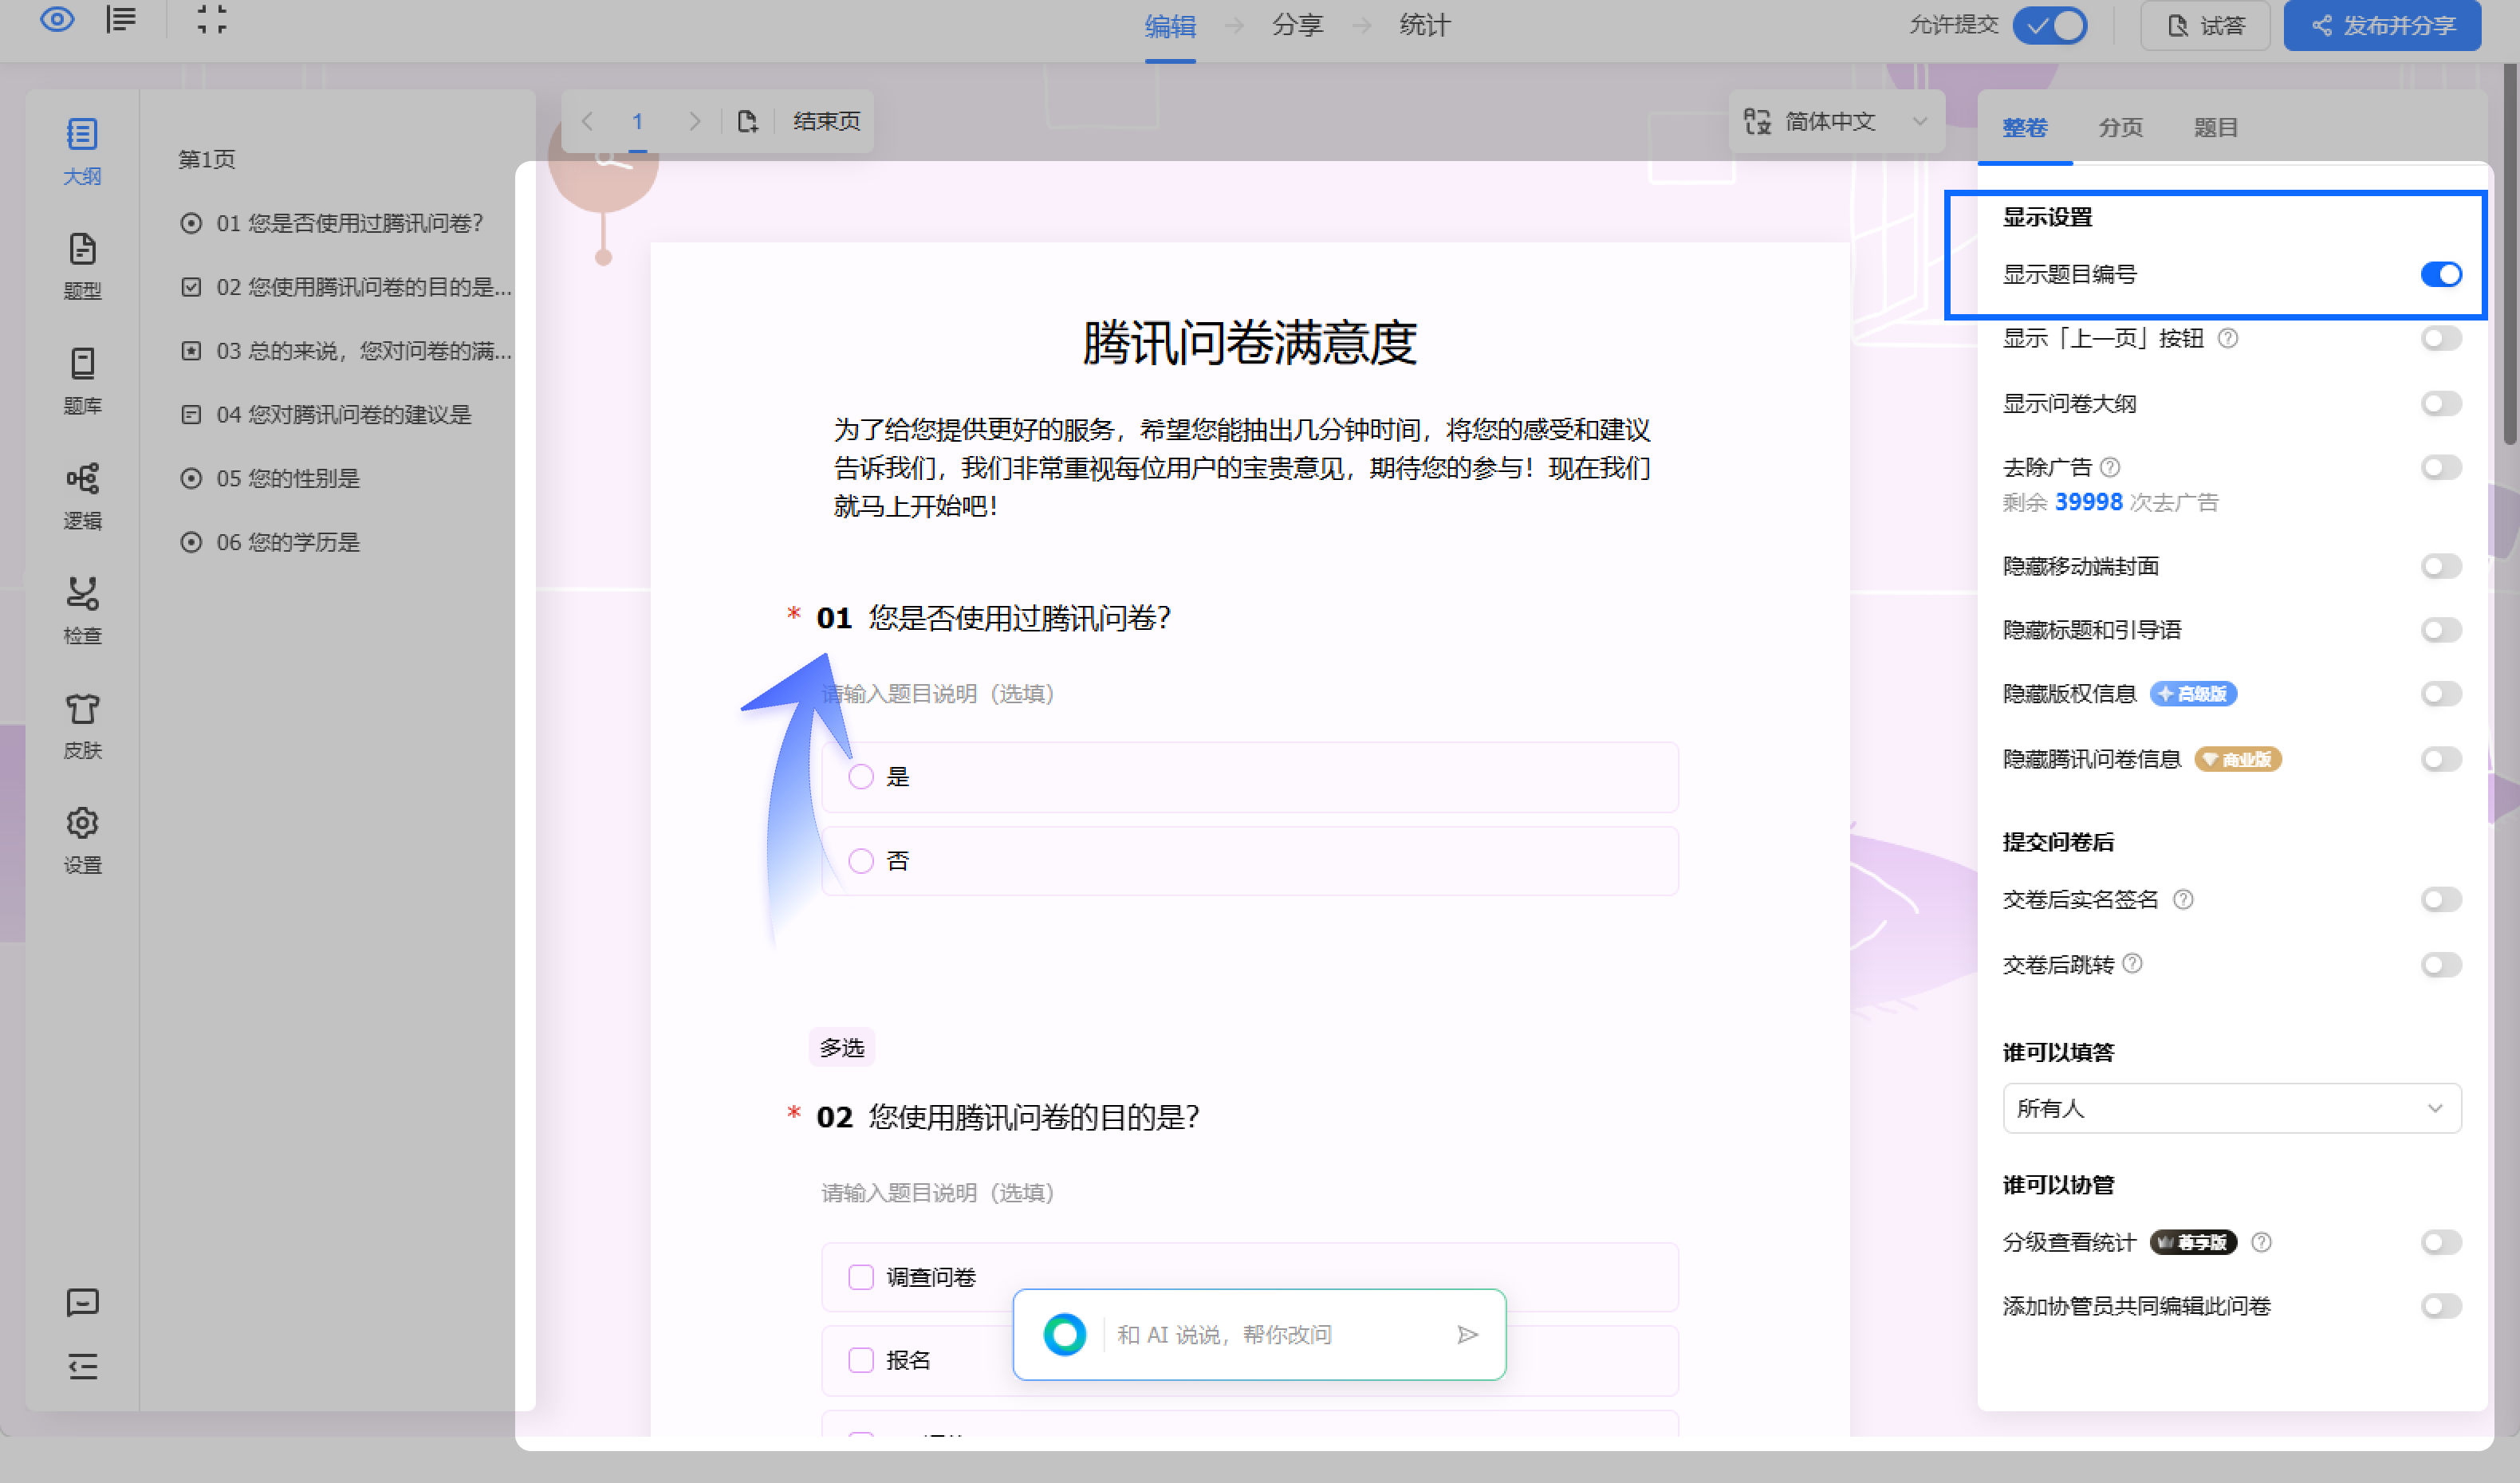This screenshot has width=2520, height=1483.
Task: Click question 01 description field
Action: [938, 694]
